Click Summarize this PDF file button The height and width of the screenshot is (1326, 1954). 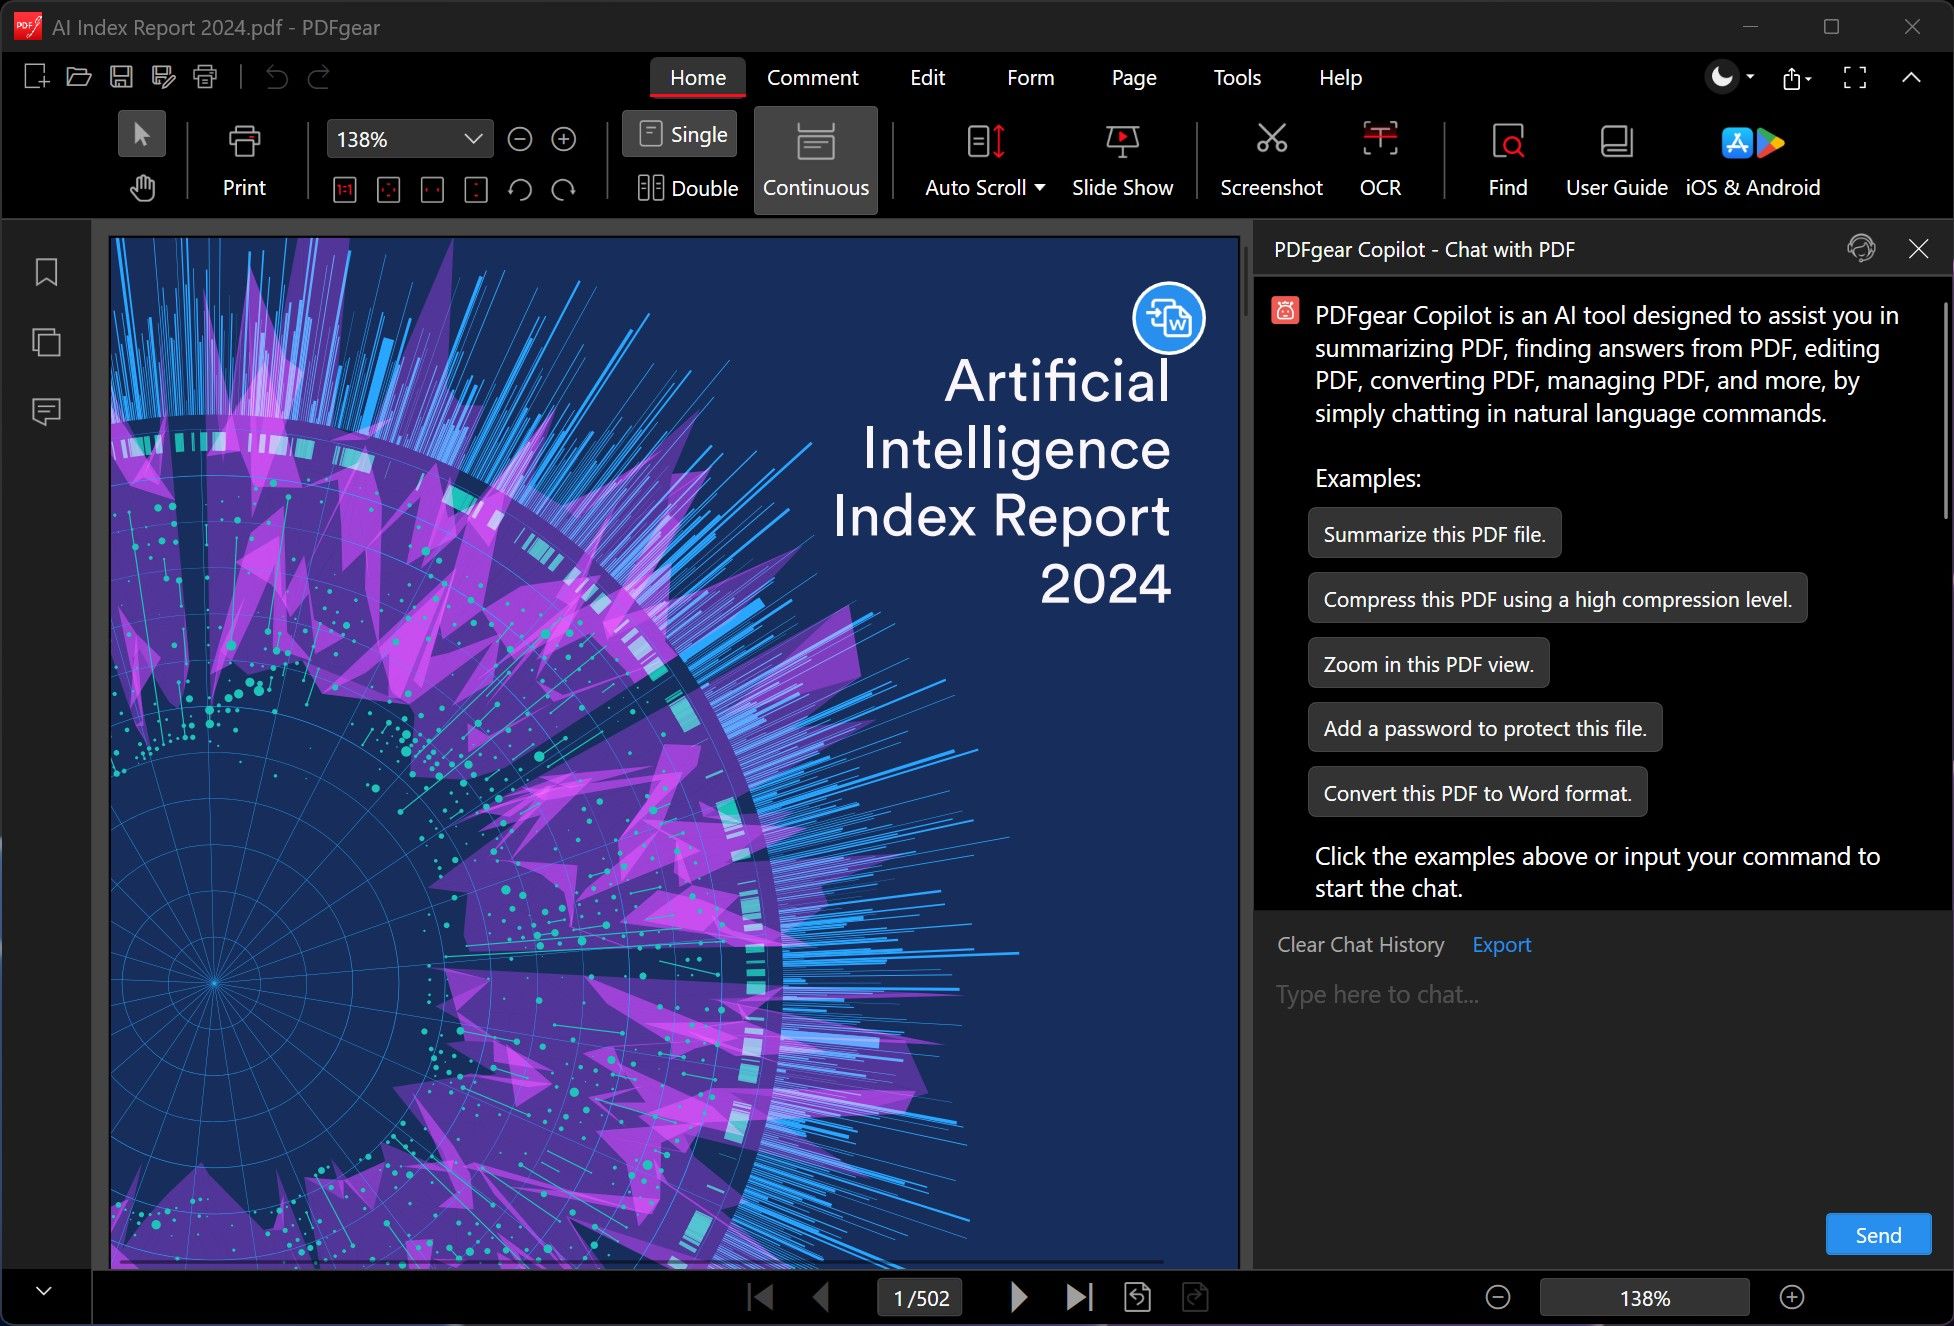pos(1433,533)
